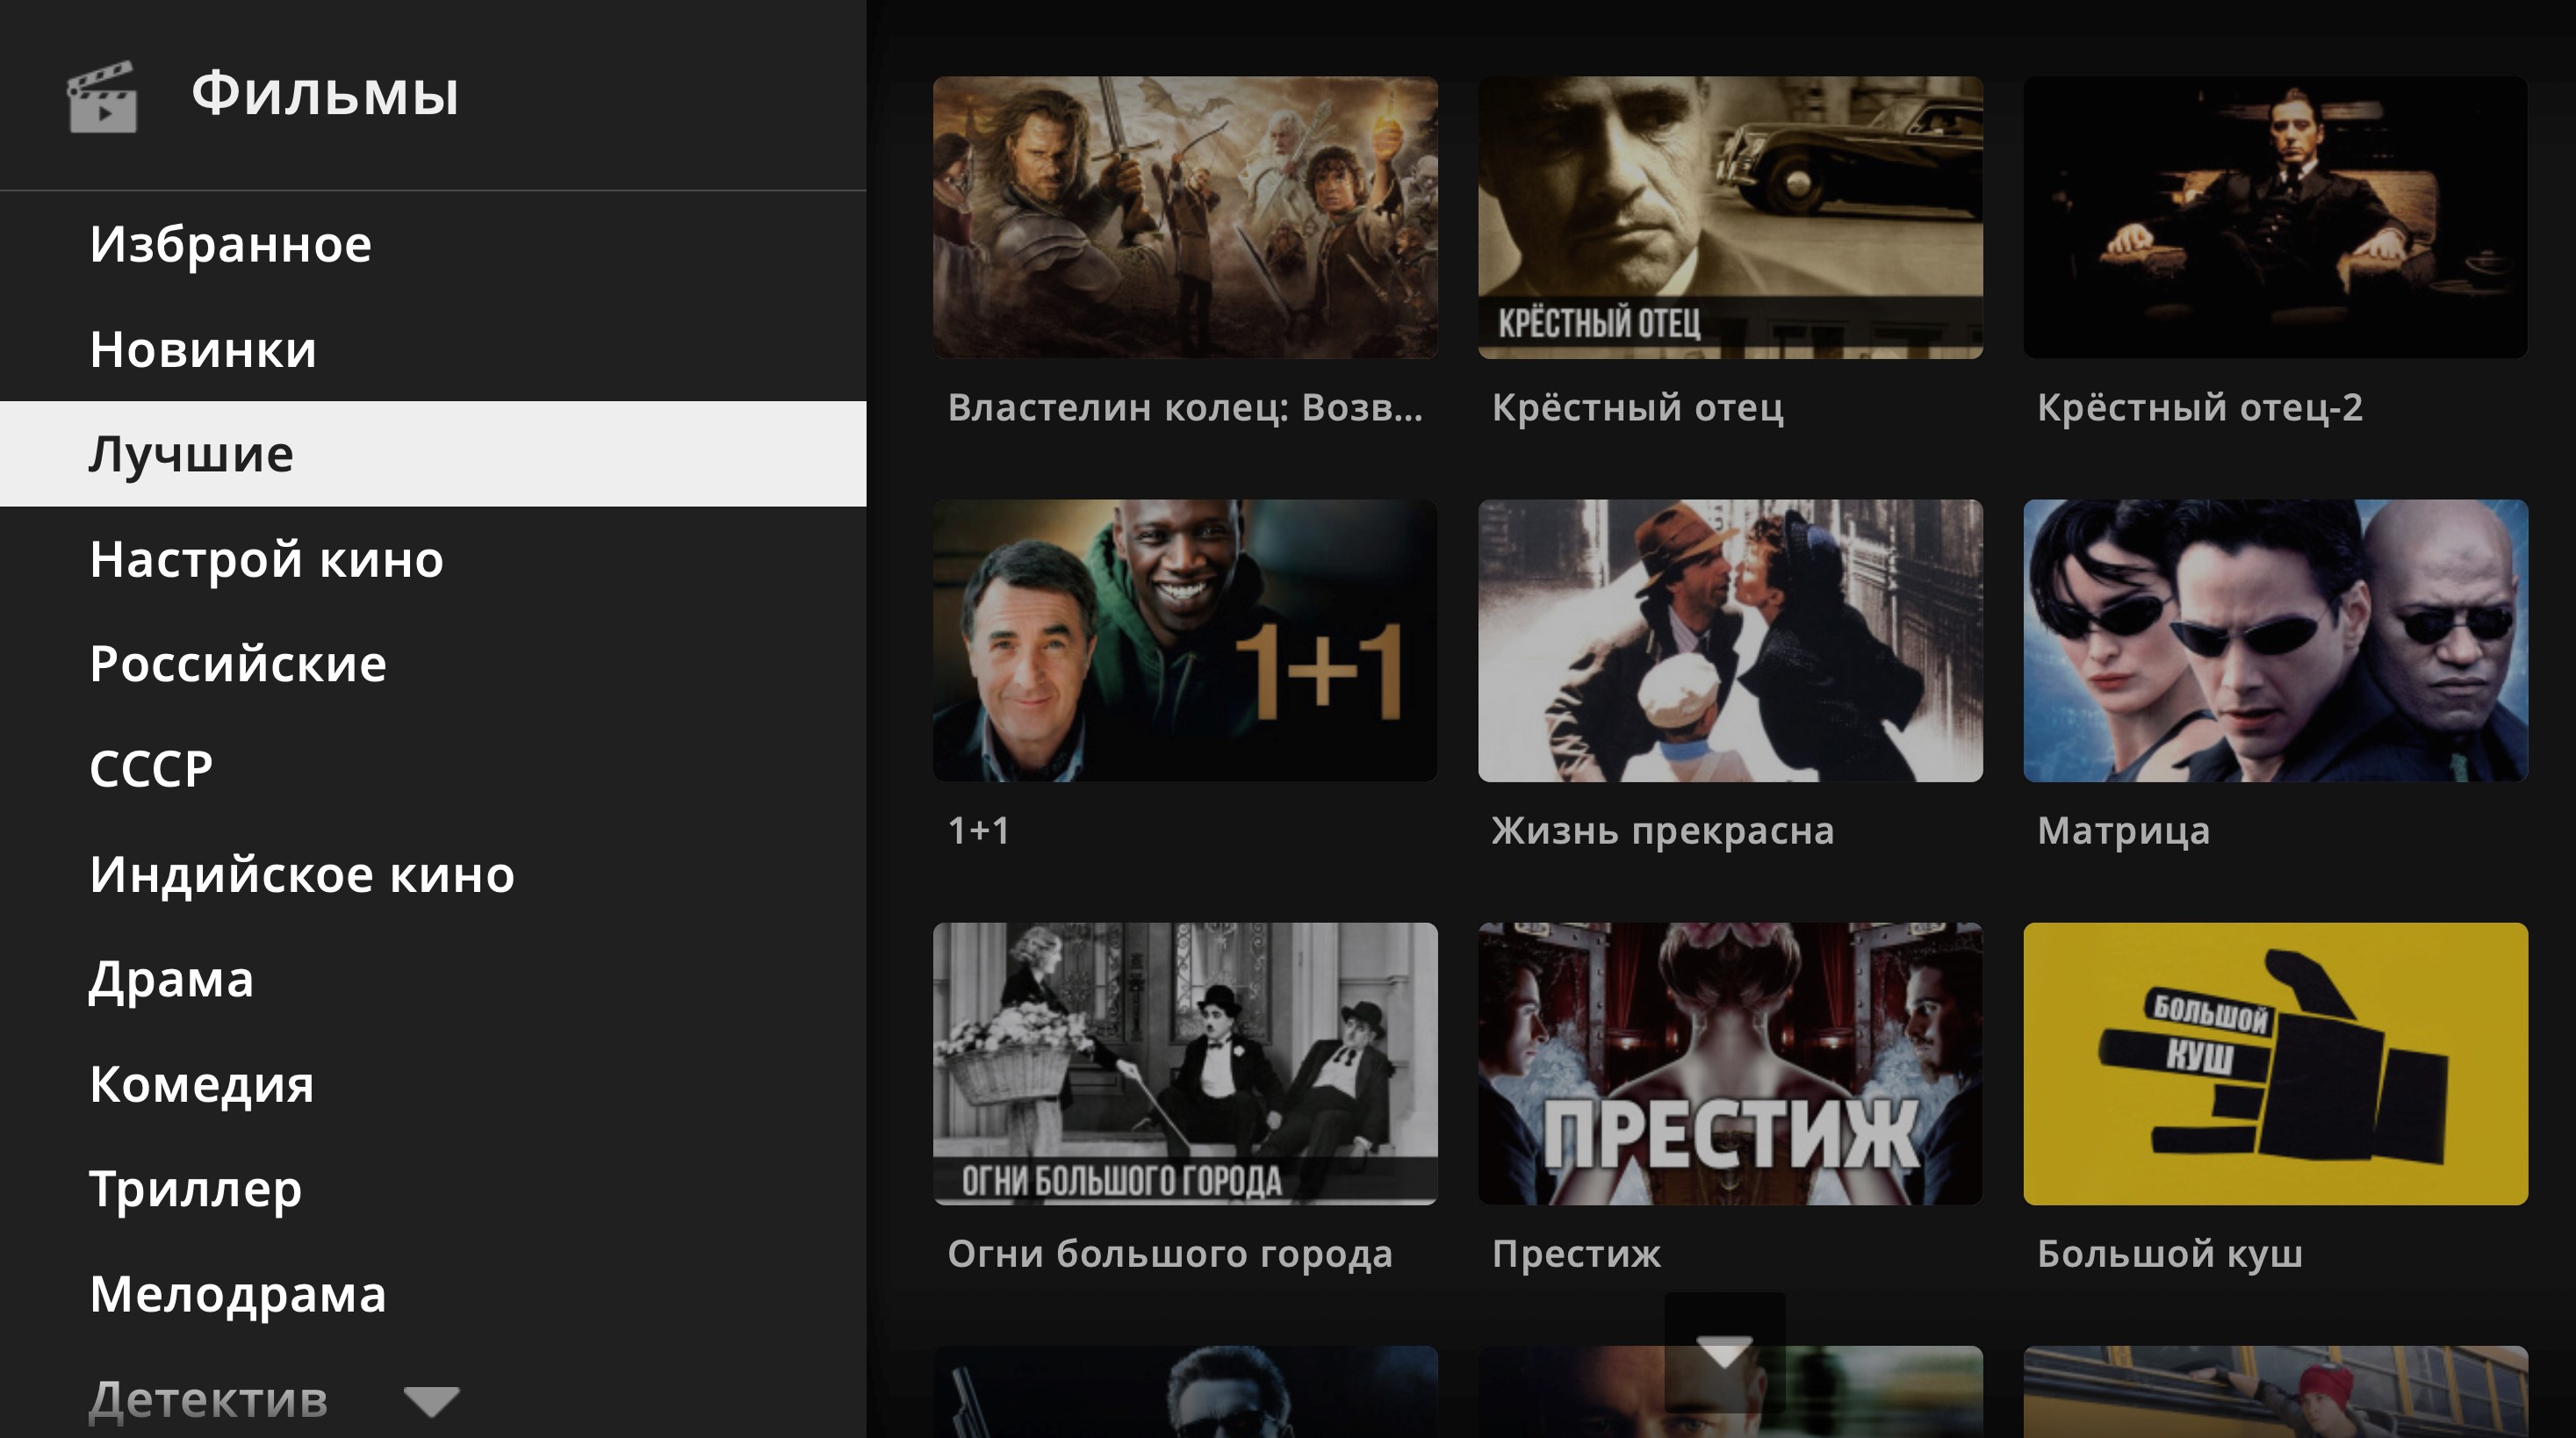Viewport: 2576px width, 1438px height.
Task: Select the Новинки menu item
Action: (x=433, y=349)
